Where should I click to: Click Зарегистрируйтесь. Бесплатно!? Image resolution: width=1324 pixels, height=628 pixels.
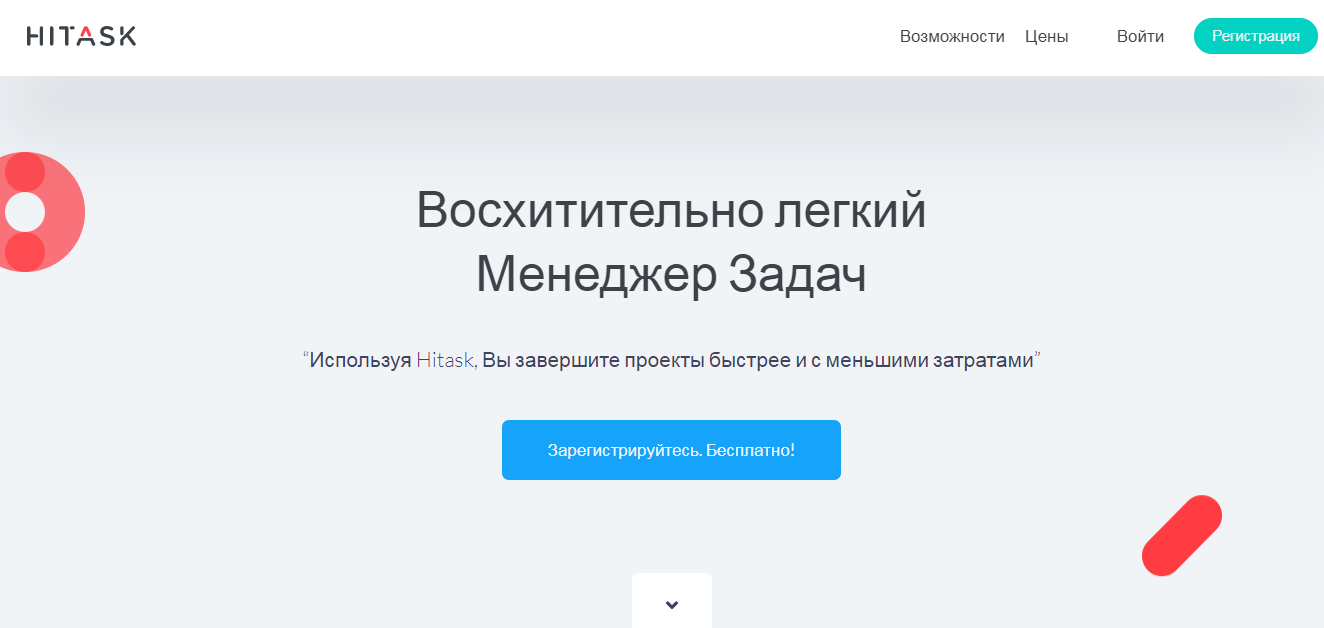click(x=671, y=449)
